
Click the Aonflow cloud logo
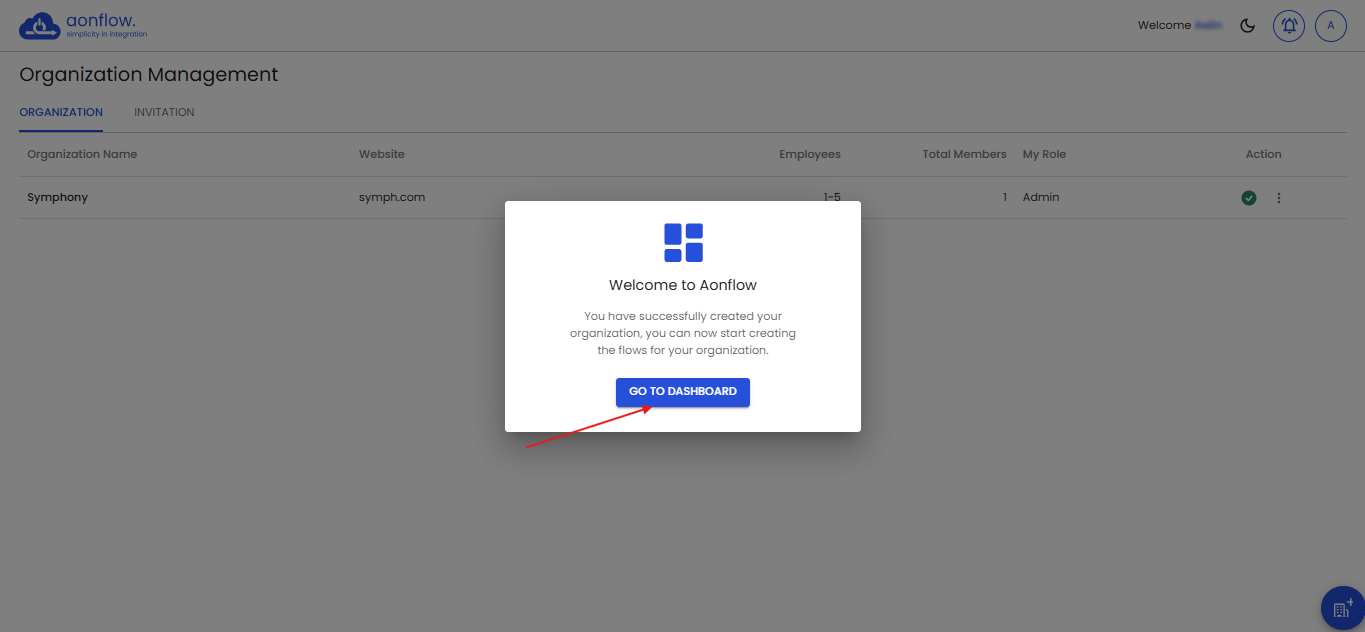(40, 26)
